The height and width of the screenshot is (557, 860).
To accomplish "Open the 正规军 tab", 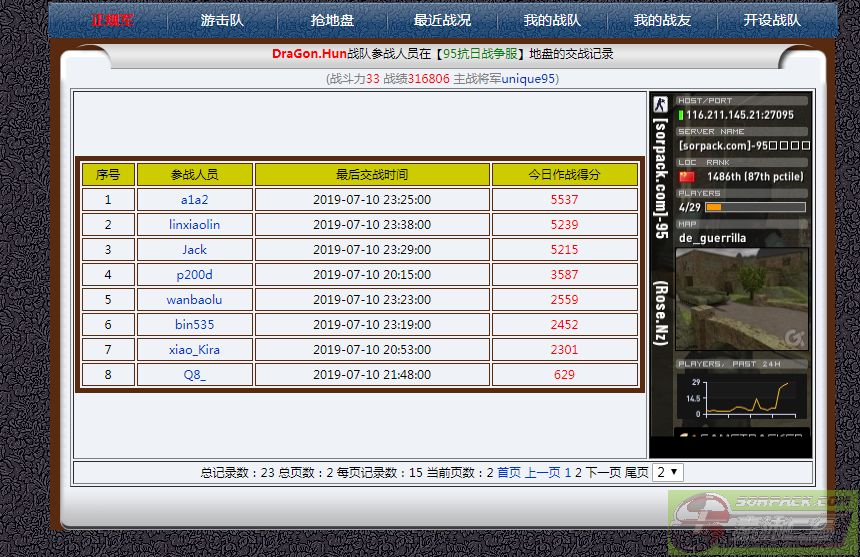I will pyautogui.click(x=112, y=20).
